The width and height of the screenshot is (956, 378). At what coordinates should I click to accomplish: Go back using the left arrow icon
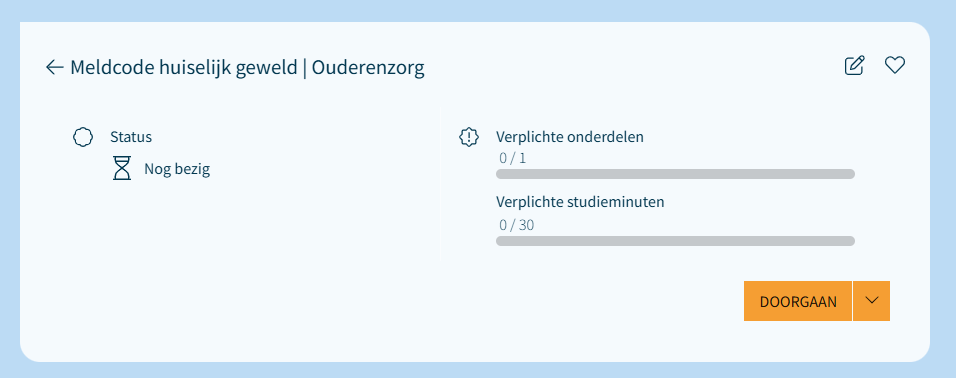[54, 67]
